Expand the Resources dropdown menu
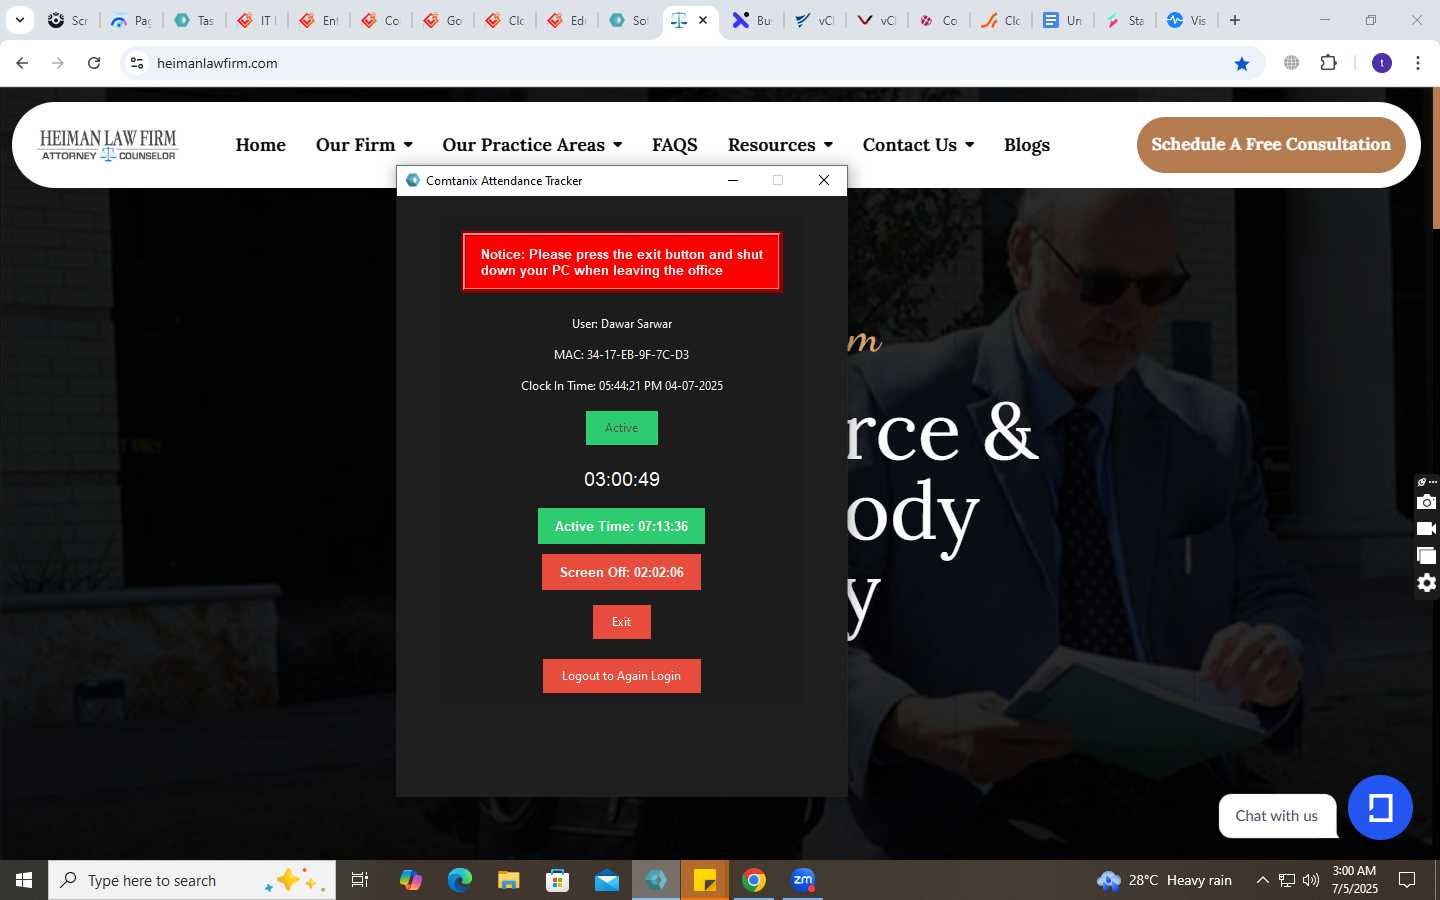Image resolution: width=1440 pixels, height=900 pixels. 780,145
